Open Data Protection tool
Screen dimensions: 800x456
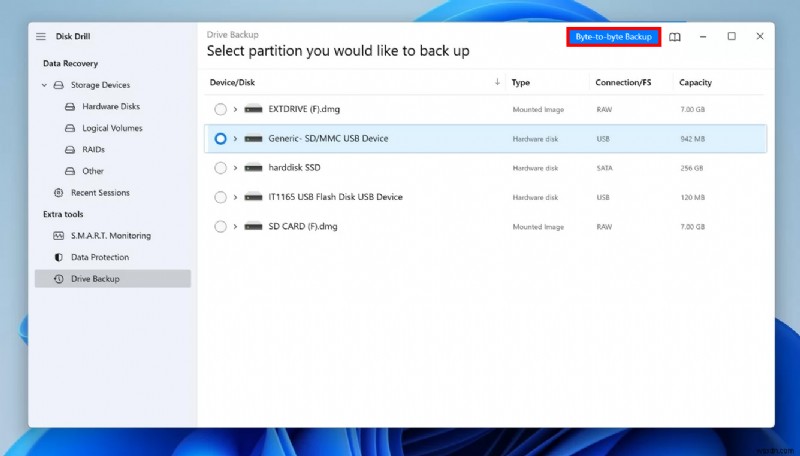click(x=100, y=257)
